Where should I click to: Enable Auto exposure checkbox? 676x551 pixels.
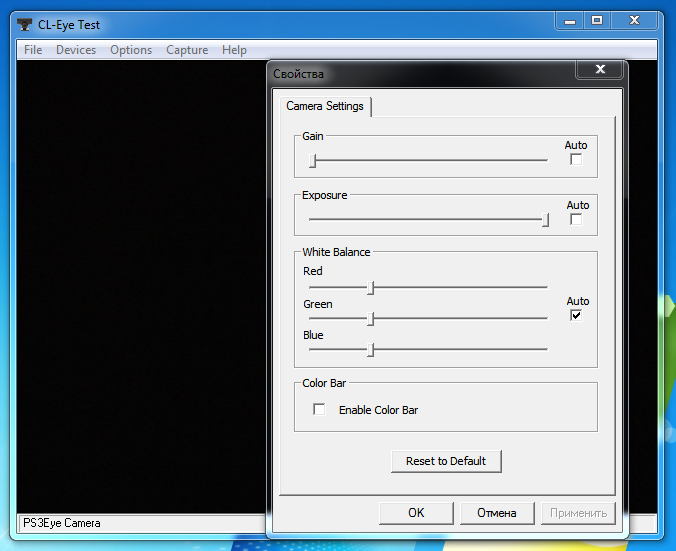point(576,219)
